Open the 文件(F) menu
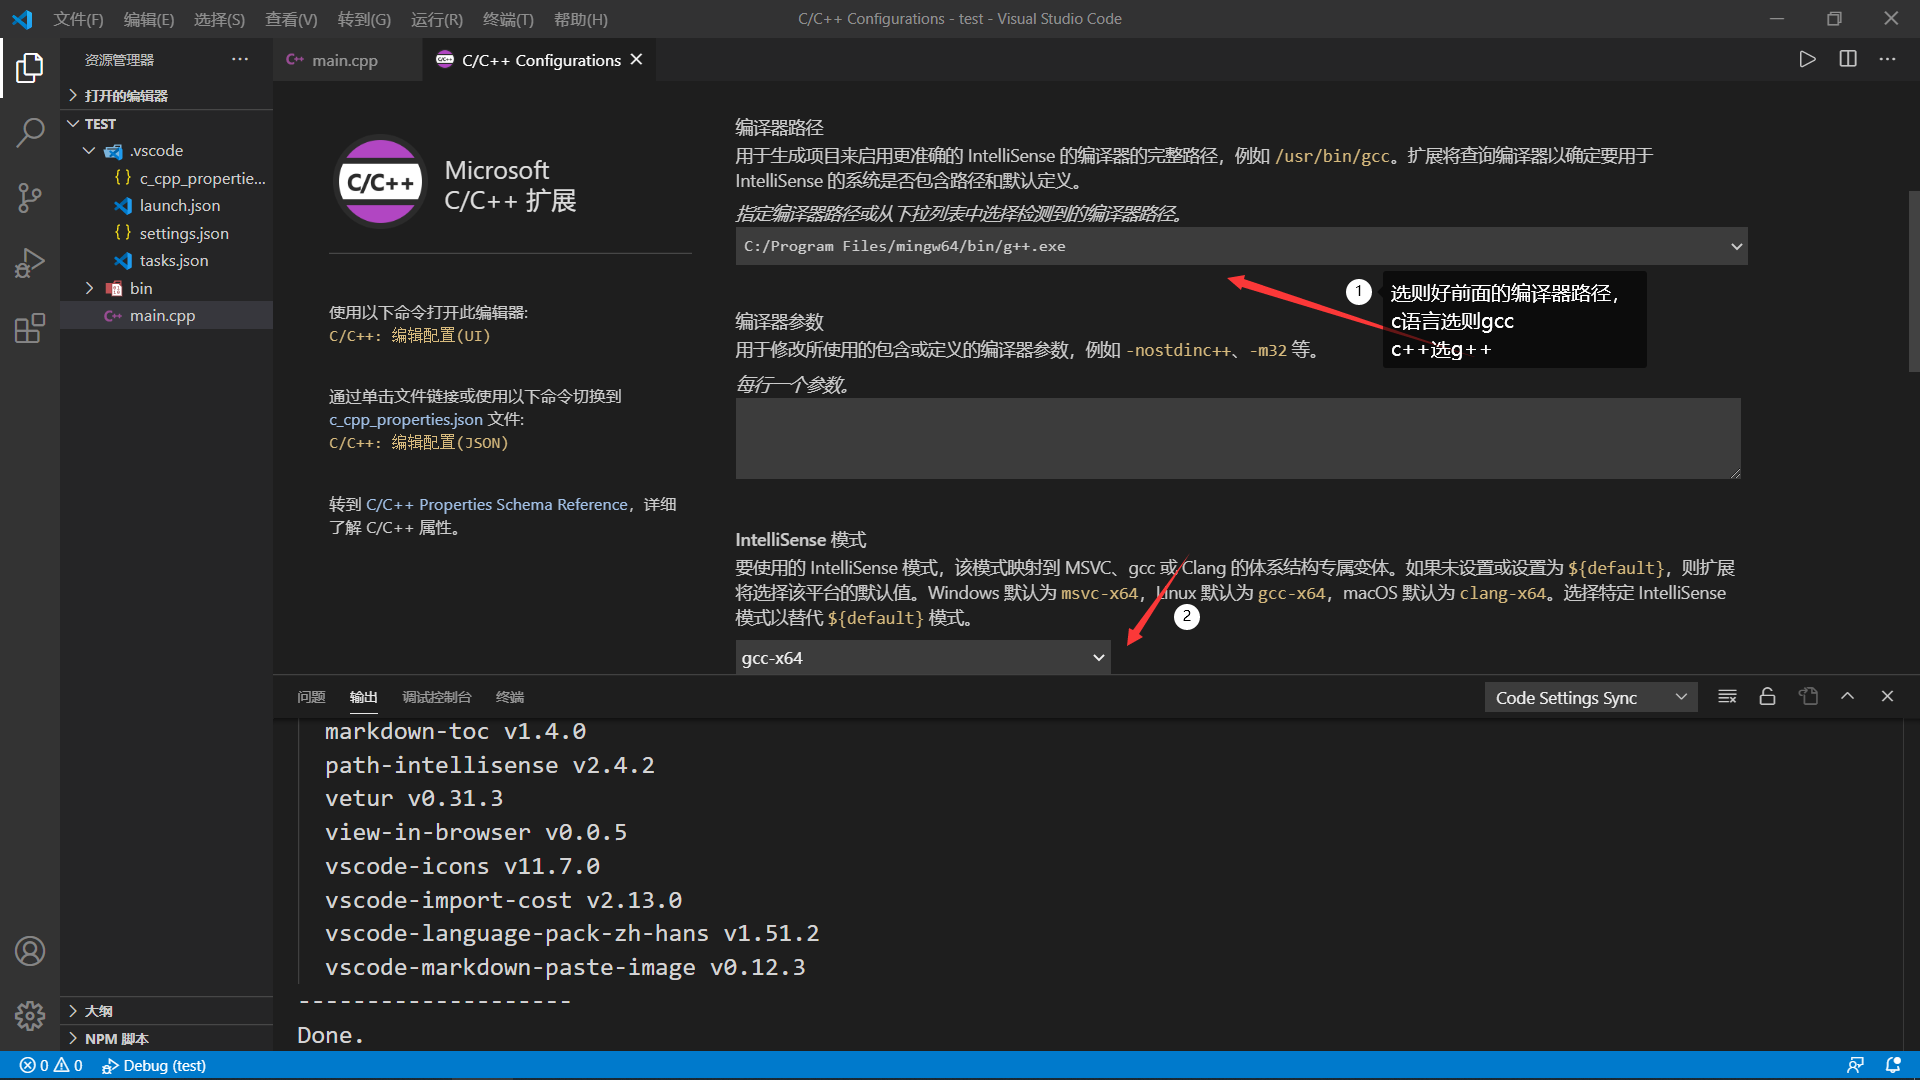The height and width of the screenshot is (1080, 1920). coord(78,19)
